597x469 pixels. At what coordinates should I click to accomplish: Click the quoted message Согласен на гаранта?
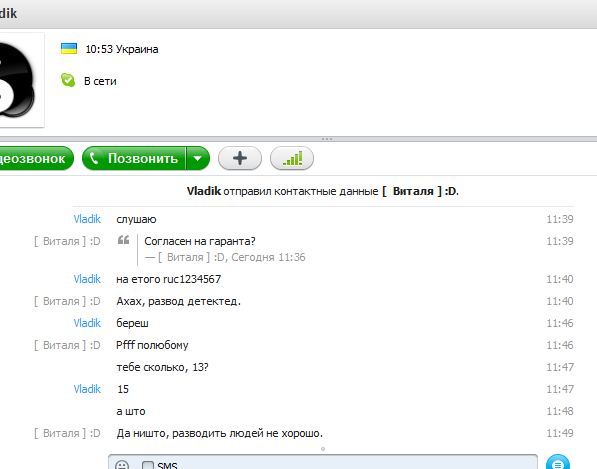point(200,241)
